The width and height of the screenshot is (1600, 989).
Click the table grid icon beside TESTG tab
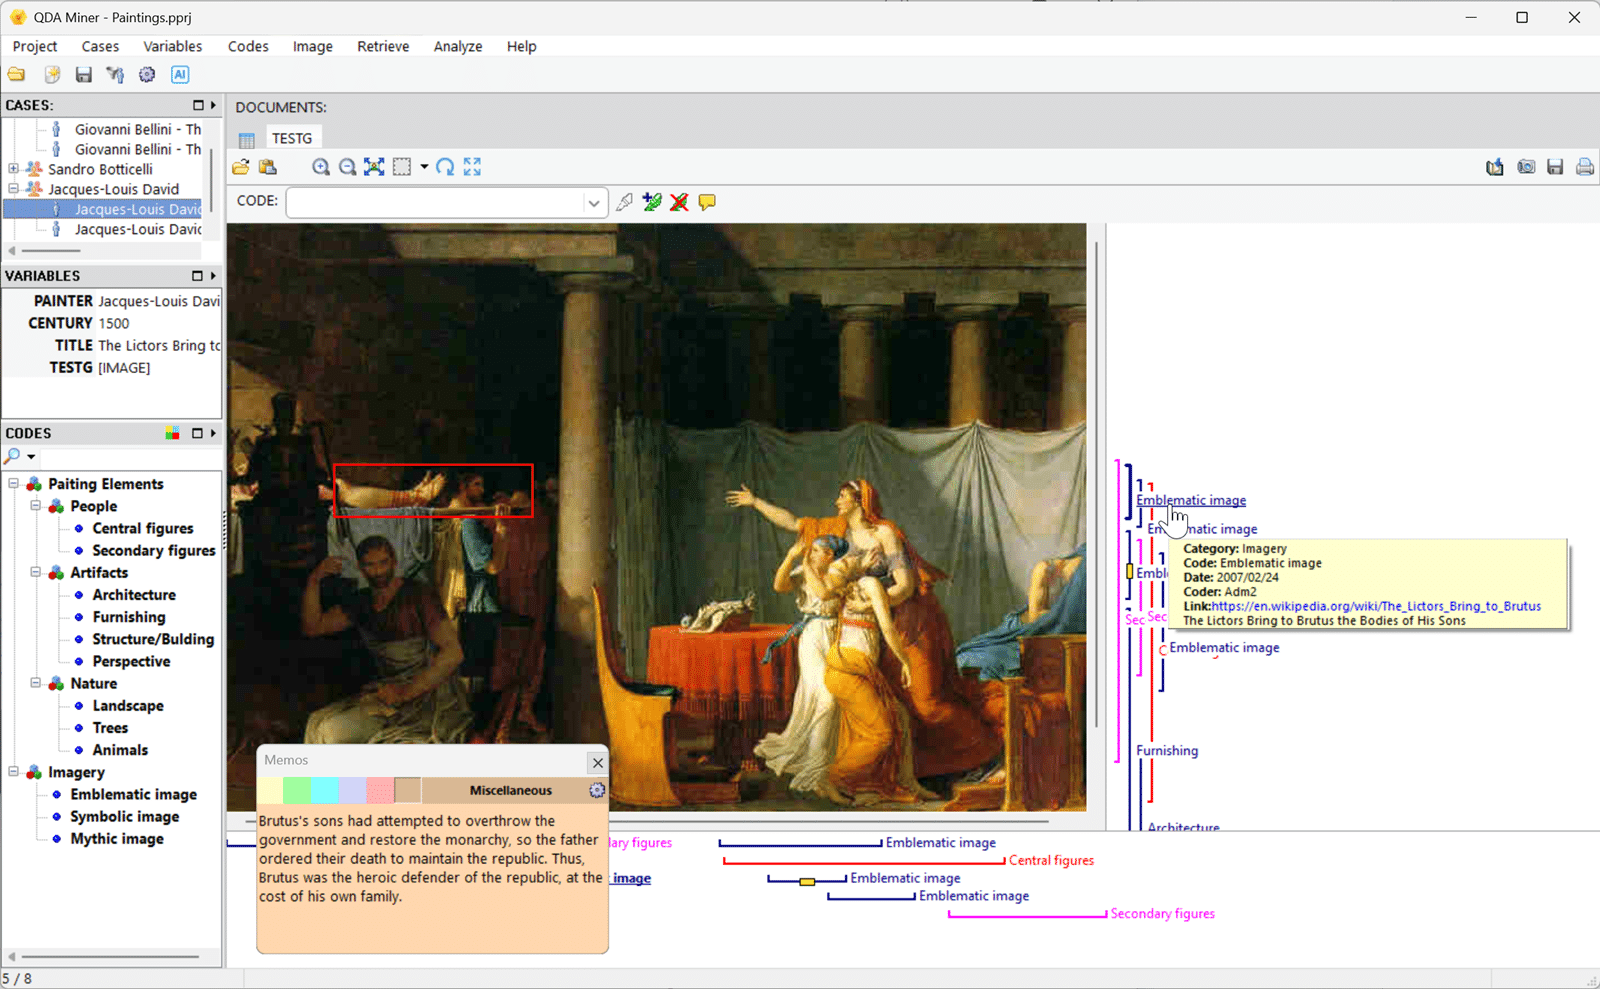pos(247,139)
